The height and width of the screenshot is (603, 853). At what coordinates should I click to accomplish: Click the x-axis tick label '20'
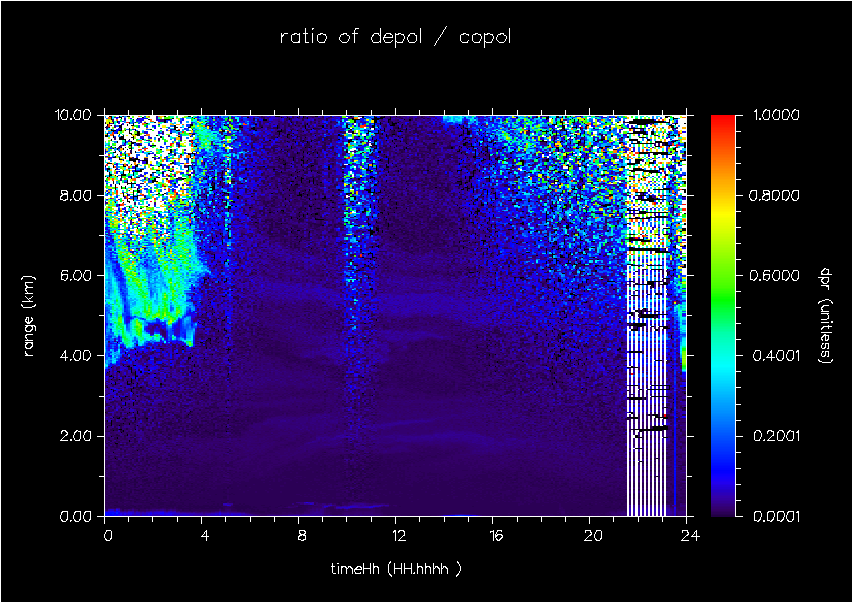(x=593, y=536)
